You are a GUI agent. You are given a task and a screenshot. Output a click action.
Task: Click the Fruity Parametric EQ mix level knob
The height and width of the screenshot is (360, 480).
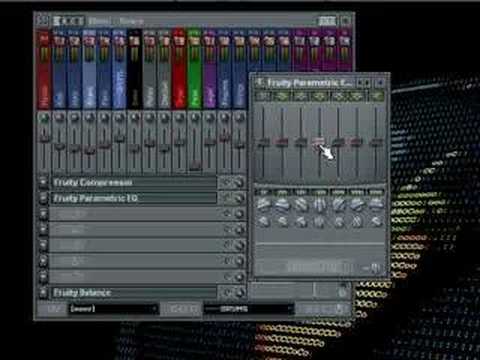tap(239, 198)
